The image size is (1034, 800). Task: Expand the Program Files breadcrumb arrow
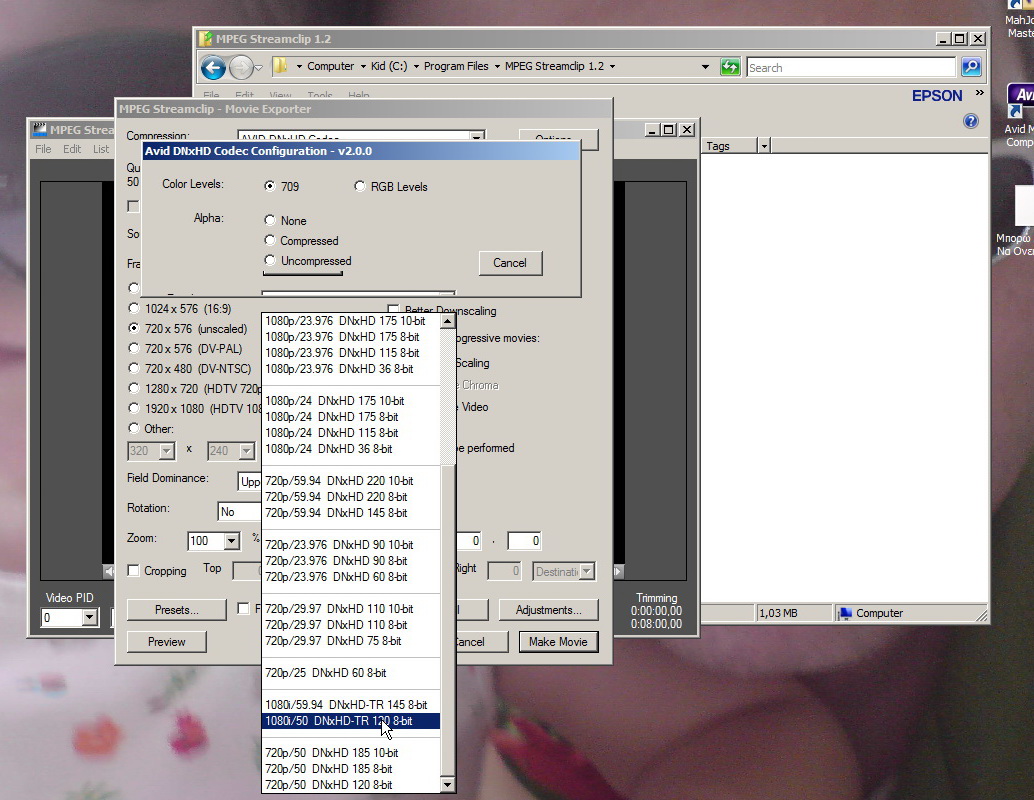[497, 67]
